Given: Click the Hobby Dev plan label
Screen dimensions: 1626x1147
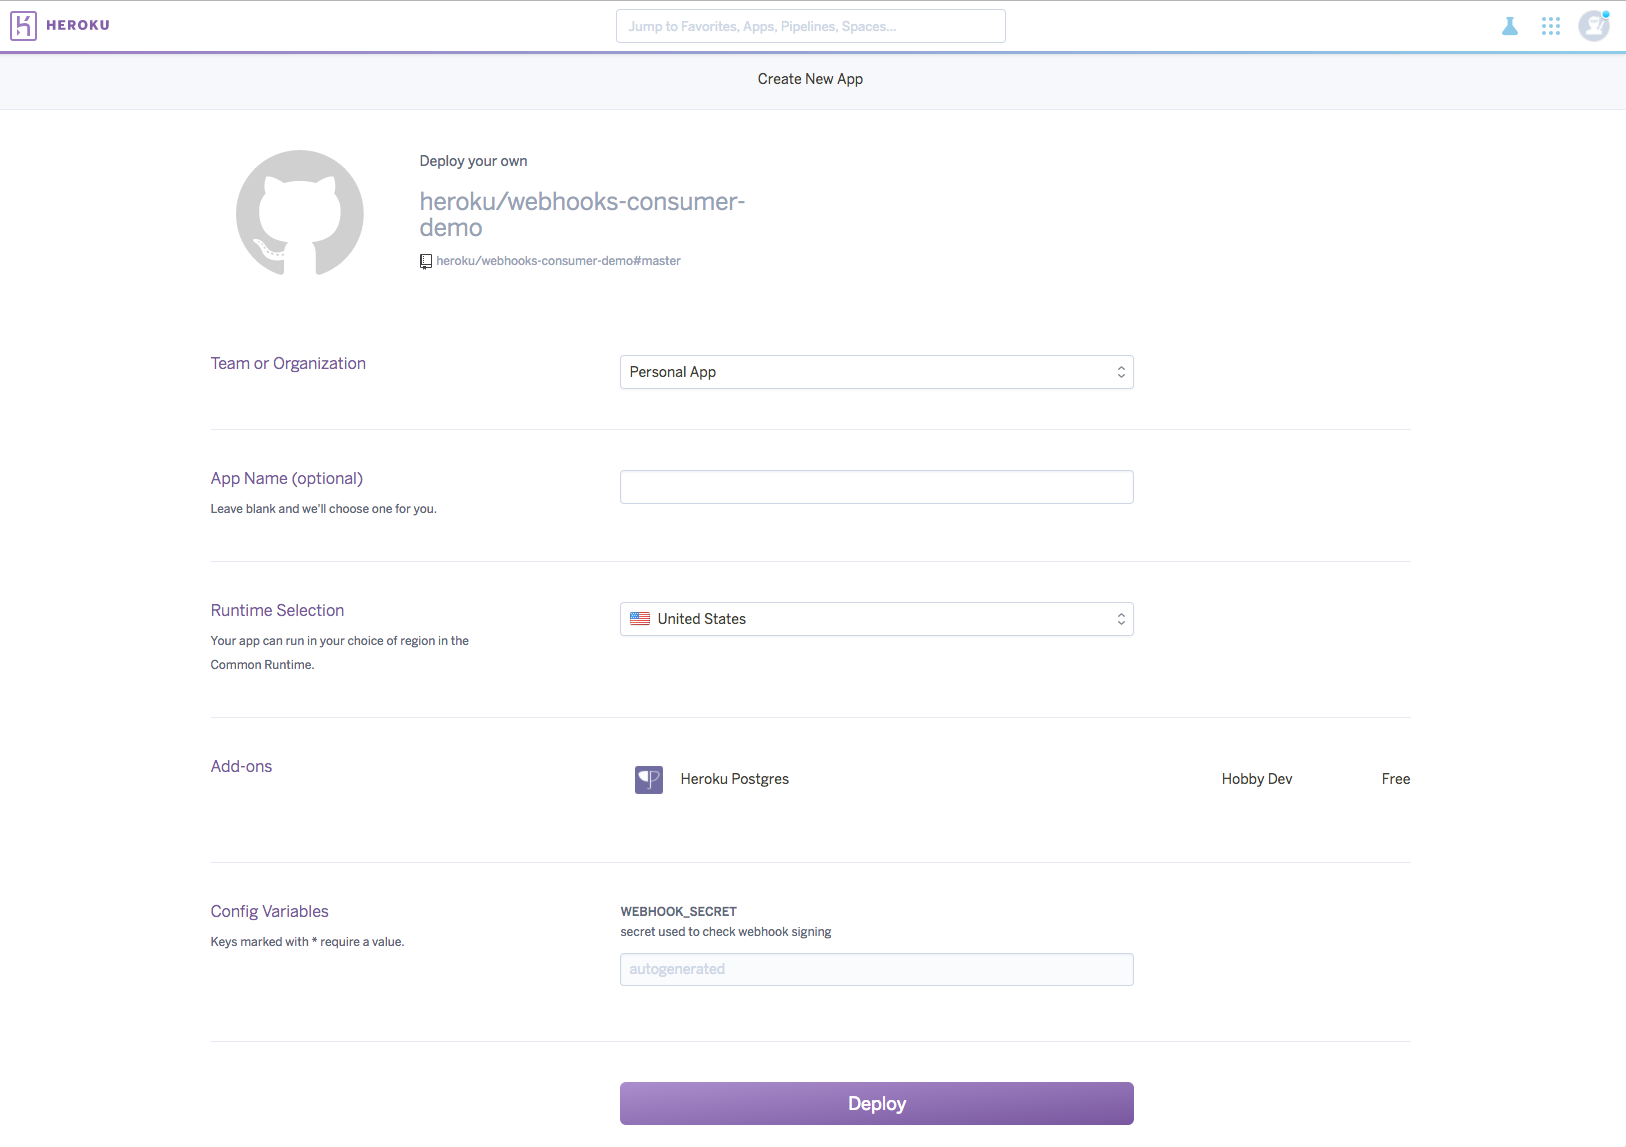Looking at the screenshot, I should coord(1257,779).
